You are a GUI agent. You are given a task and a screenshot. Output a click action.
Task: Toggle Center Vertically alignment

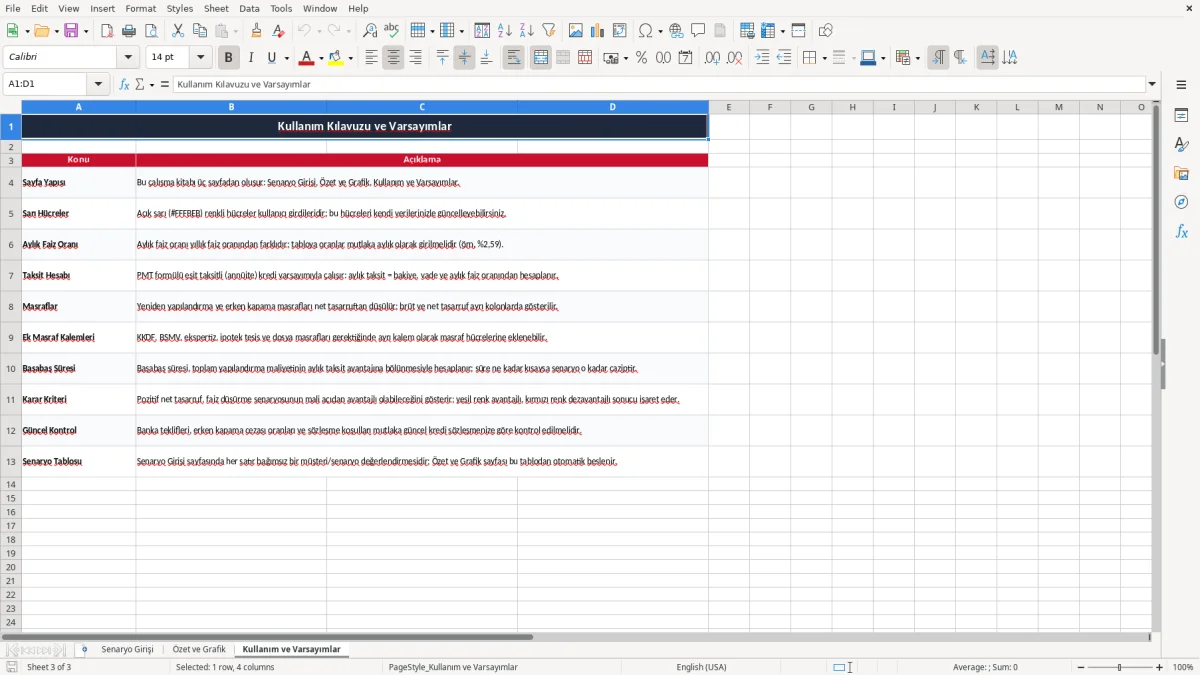point(464,58)
